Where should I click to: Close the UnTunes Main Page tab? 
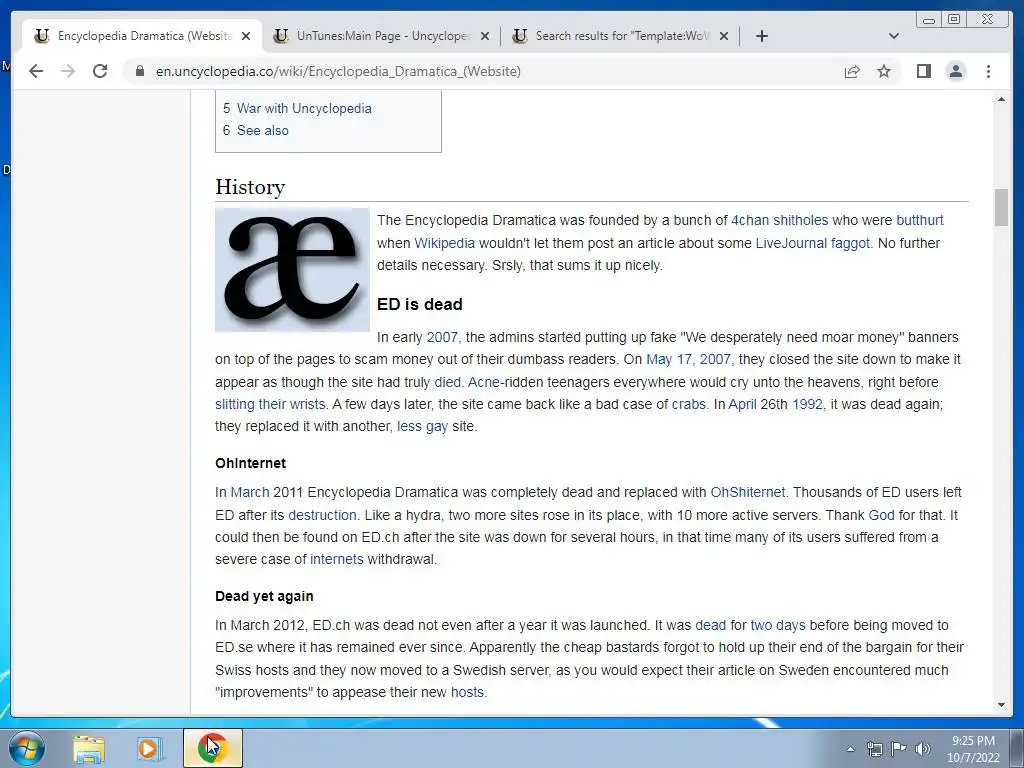tap(485, 36)
